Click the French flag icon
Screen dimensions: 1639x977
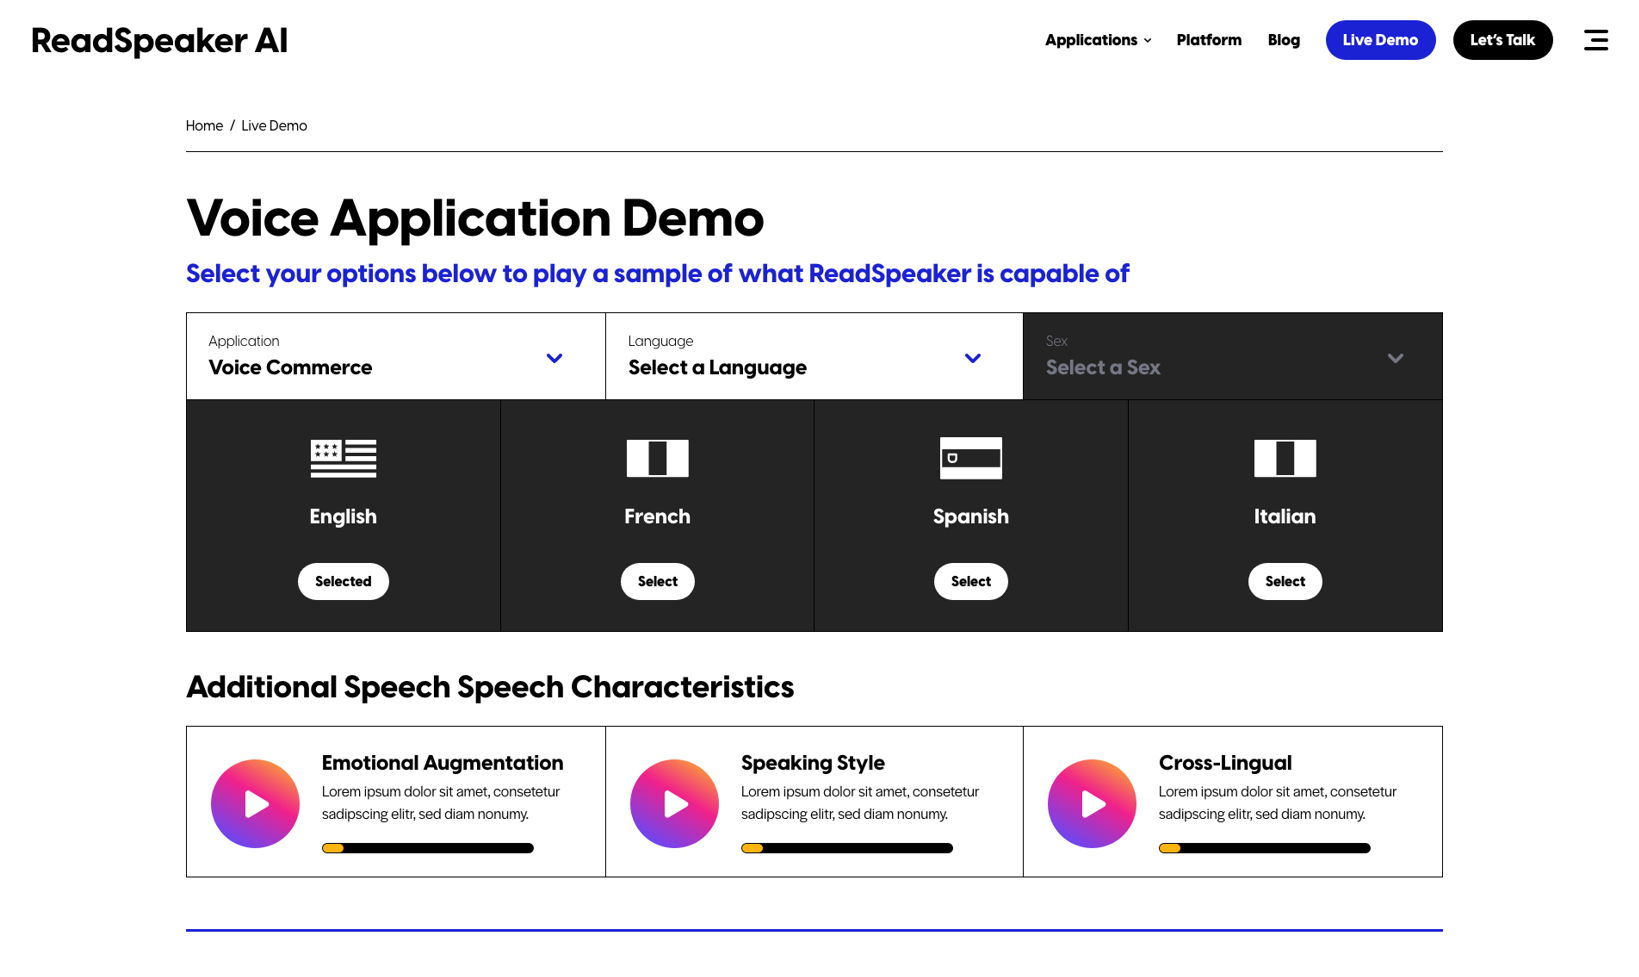coord(657,458)
